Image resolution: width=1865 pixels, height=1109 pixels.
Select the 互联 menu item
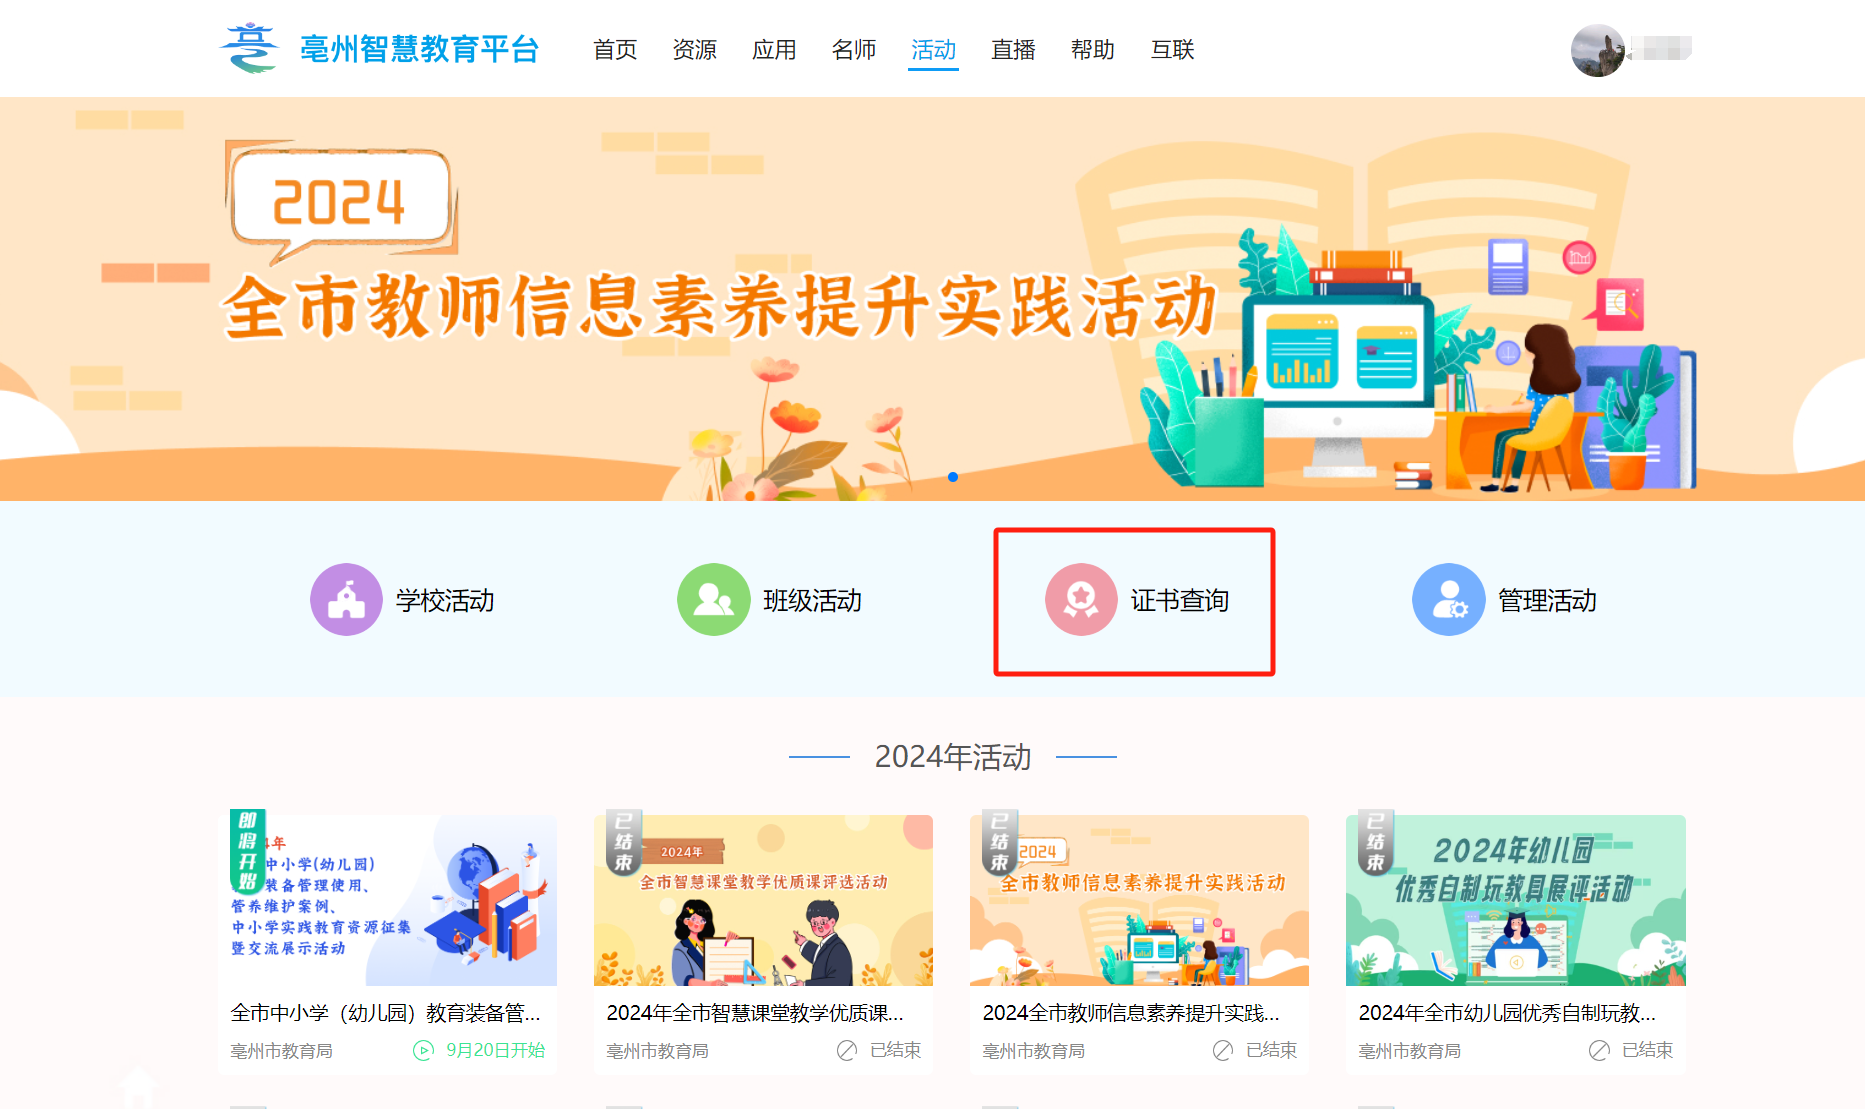1173,50
